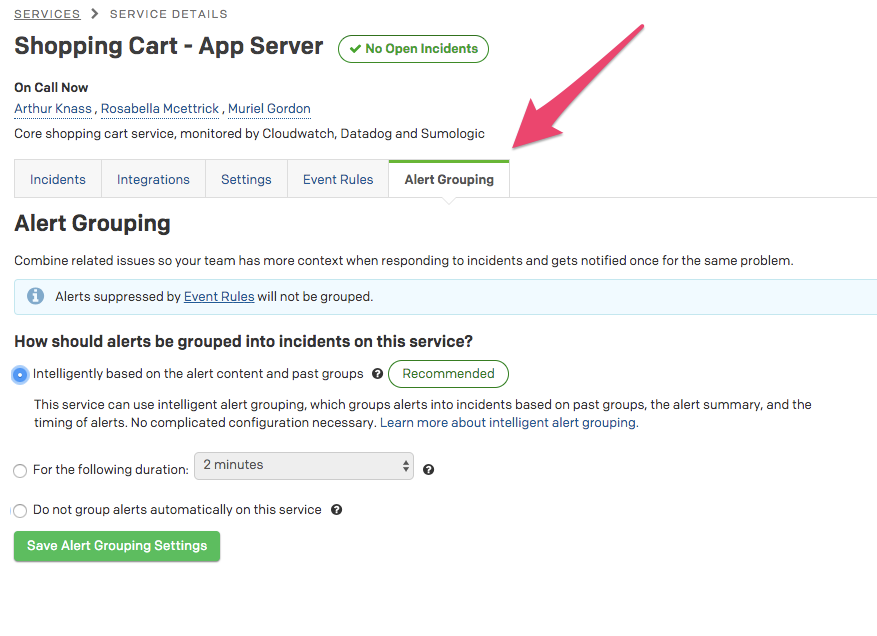The width and height of the screenshot is (877, 636).
Task: Choose do not group alerts radio button
Action: tap(20, 510)
